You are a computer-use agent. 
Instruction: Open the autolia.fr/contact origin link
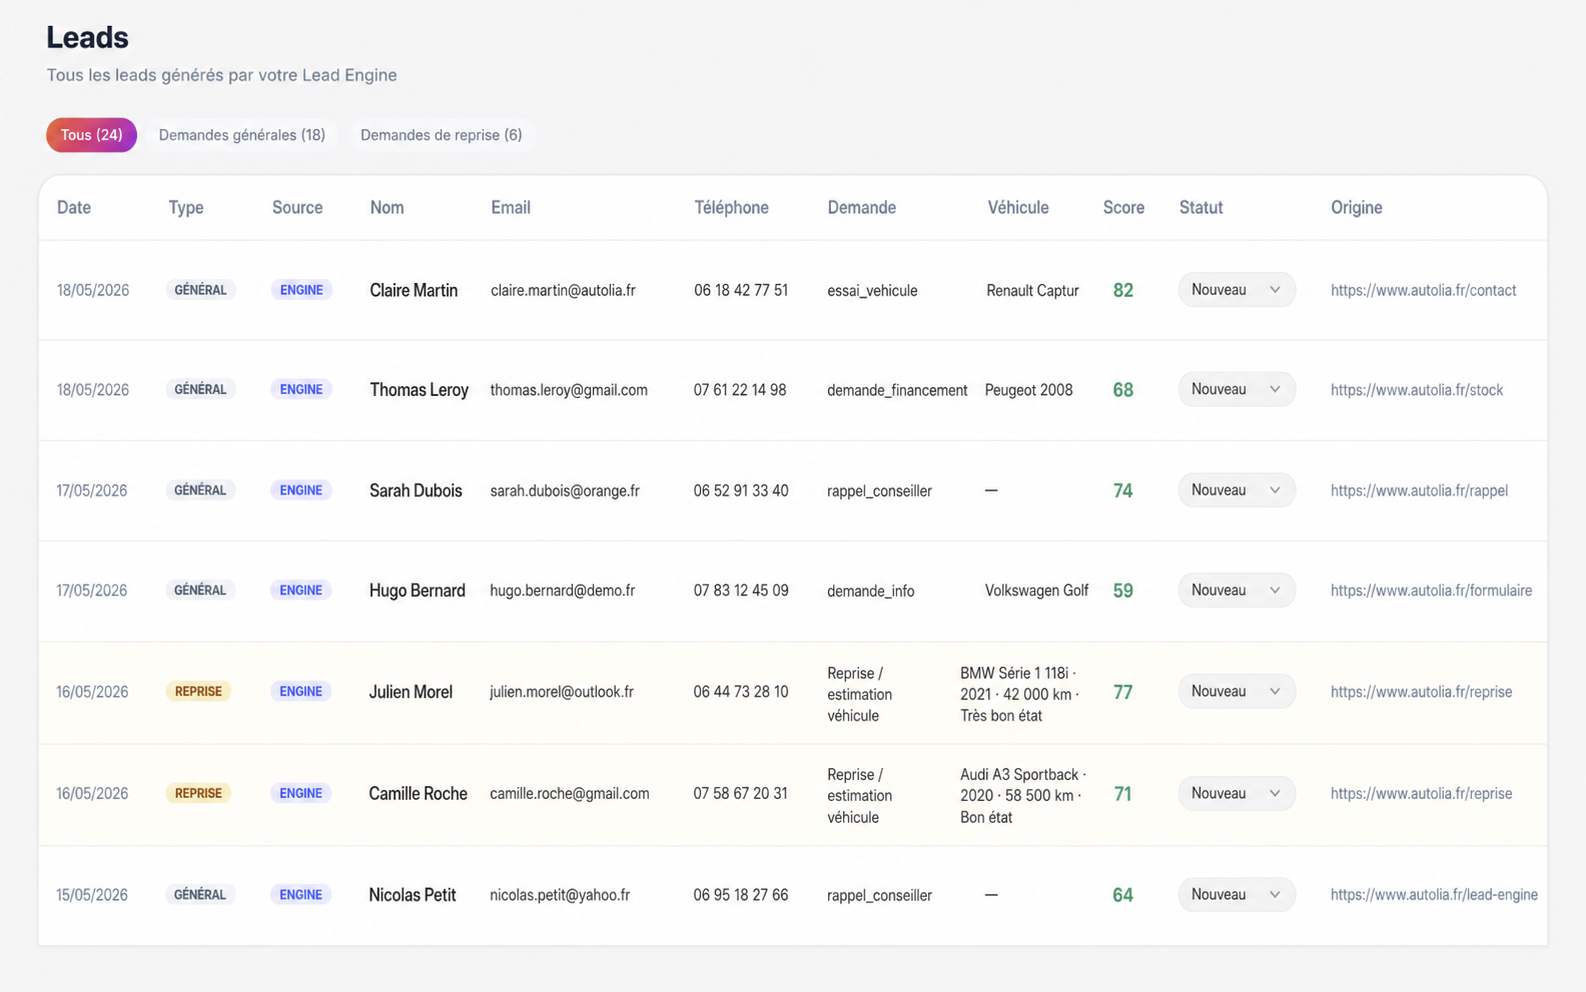pyautogui.click(x=1423, y=290)
